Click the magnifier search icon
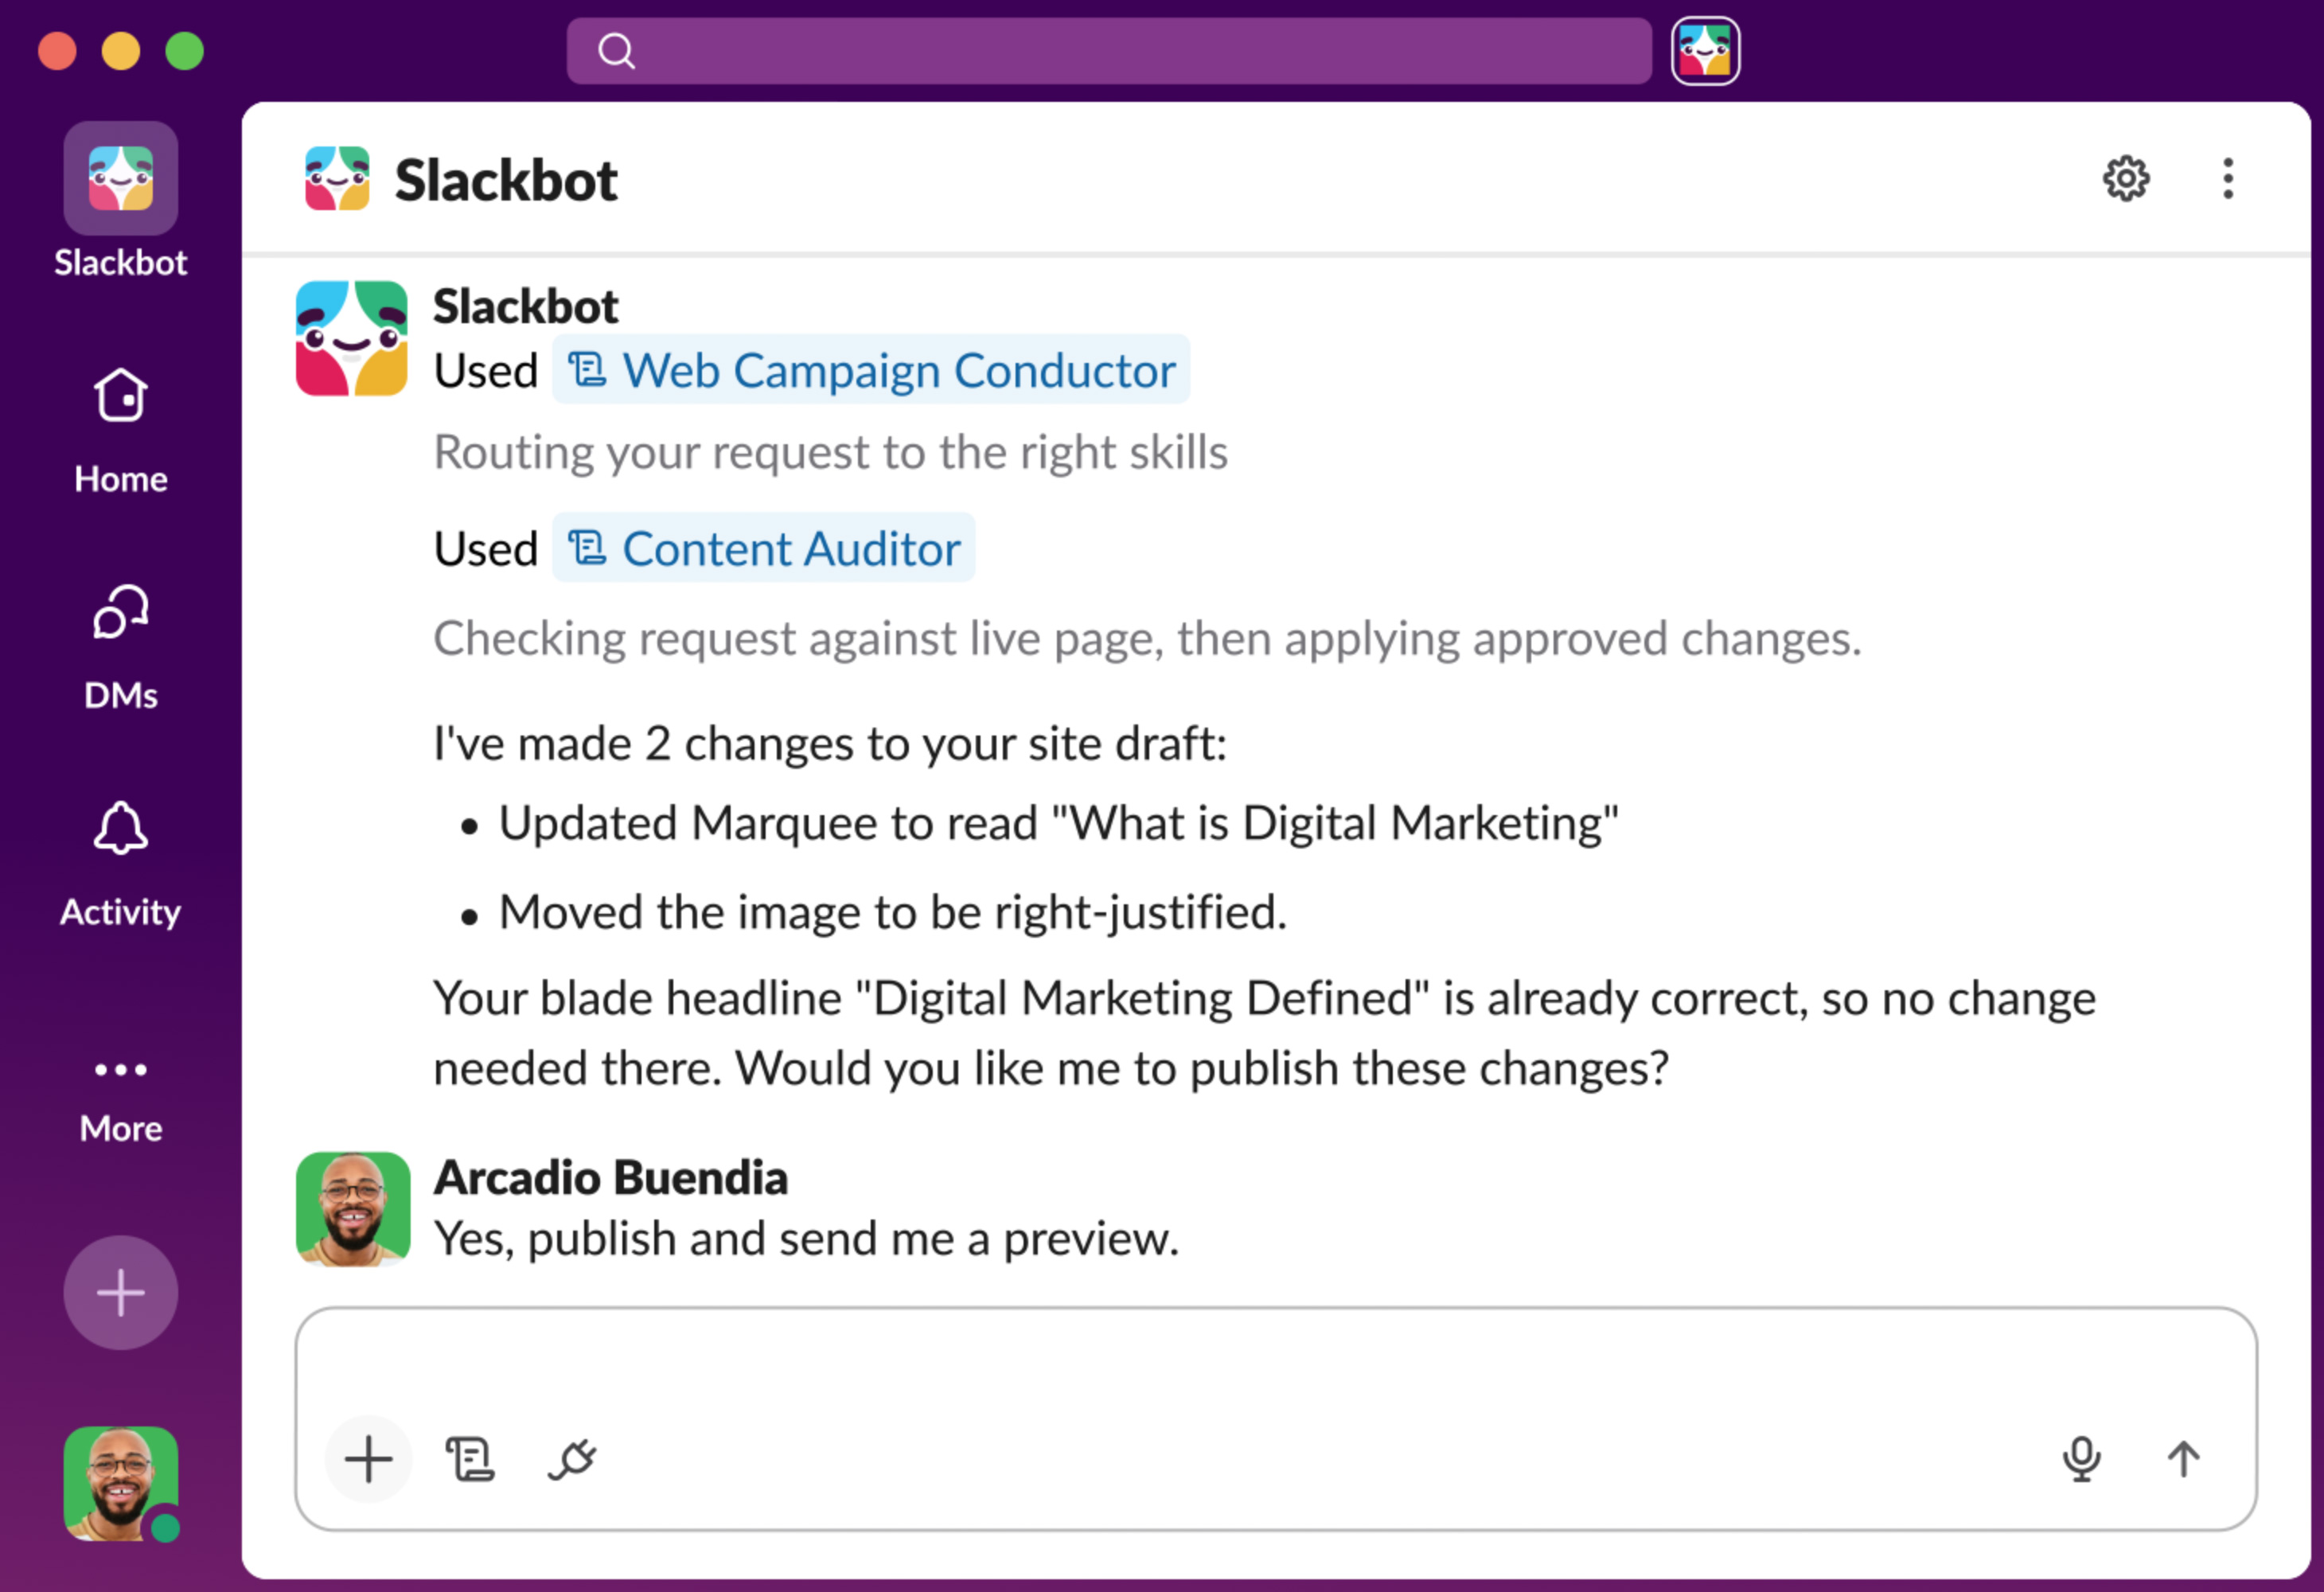 click(x=616, y=51)
